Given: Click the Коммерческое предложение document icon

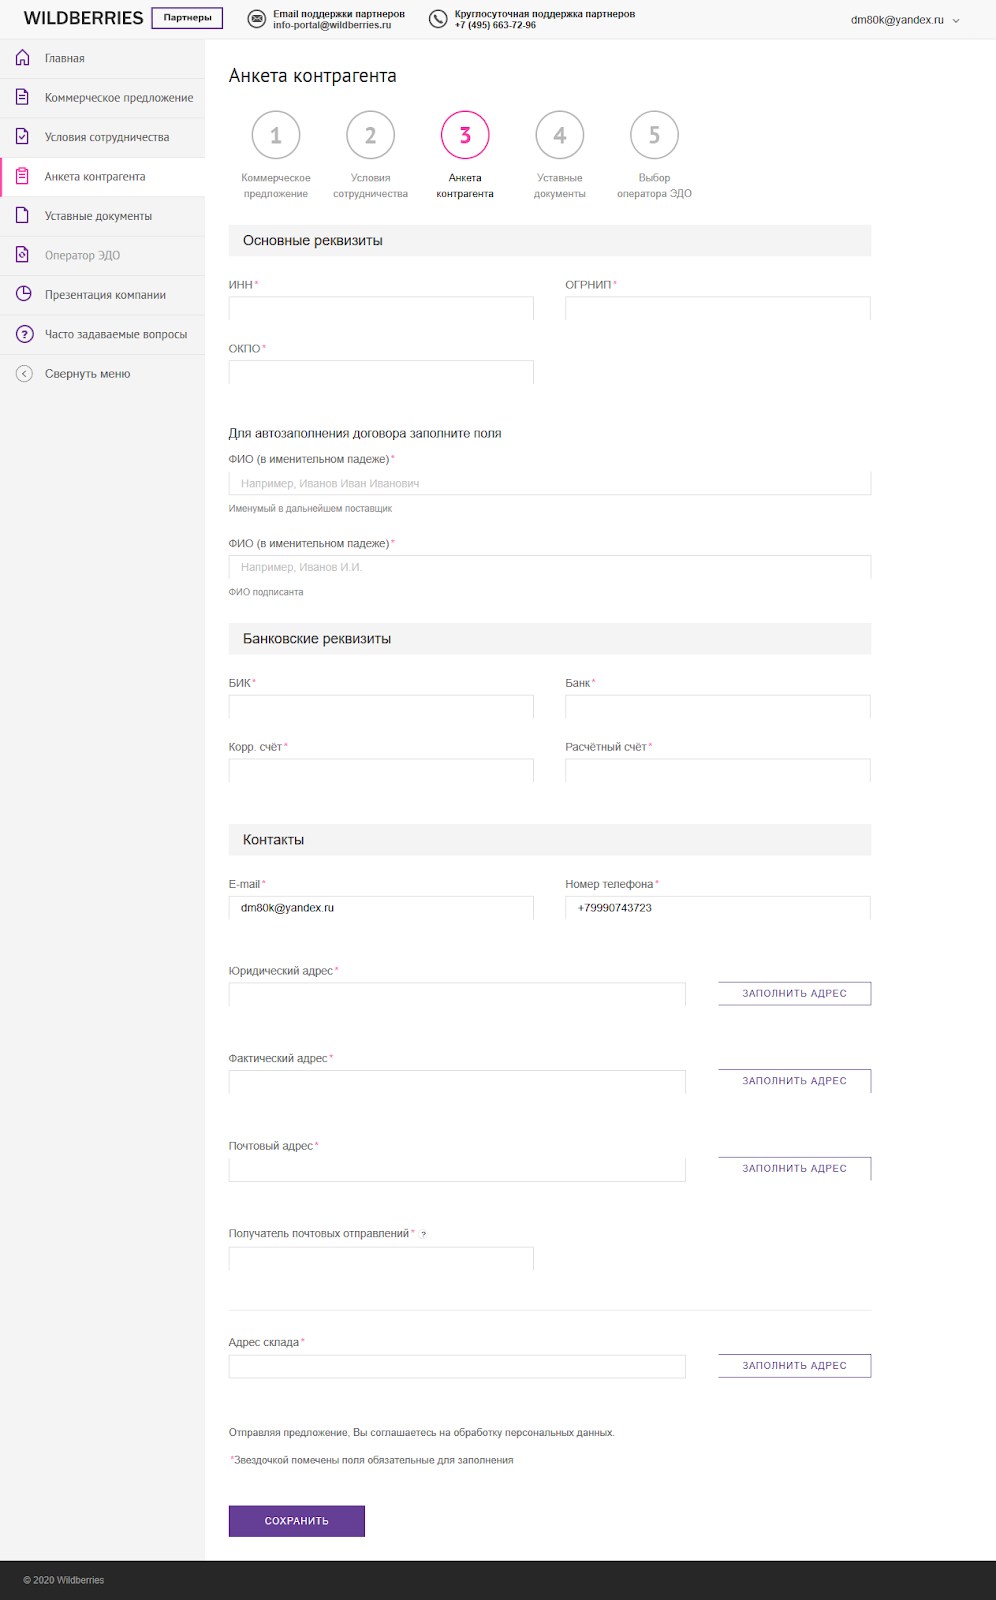Looking at the screenshot, I should click(x=23, y=97).
